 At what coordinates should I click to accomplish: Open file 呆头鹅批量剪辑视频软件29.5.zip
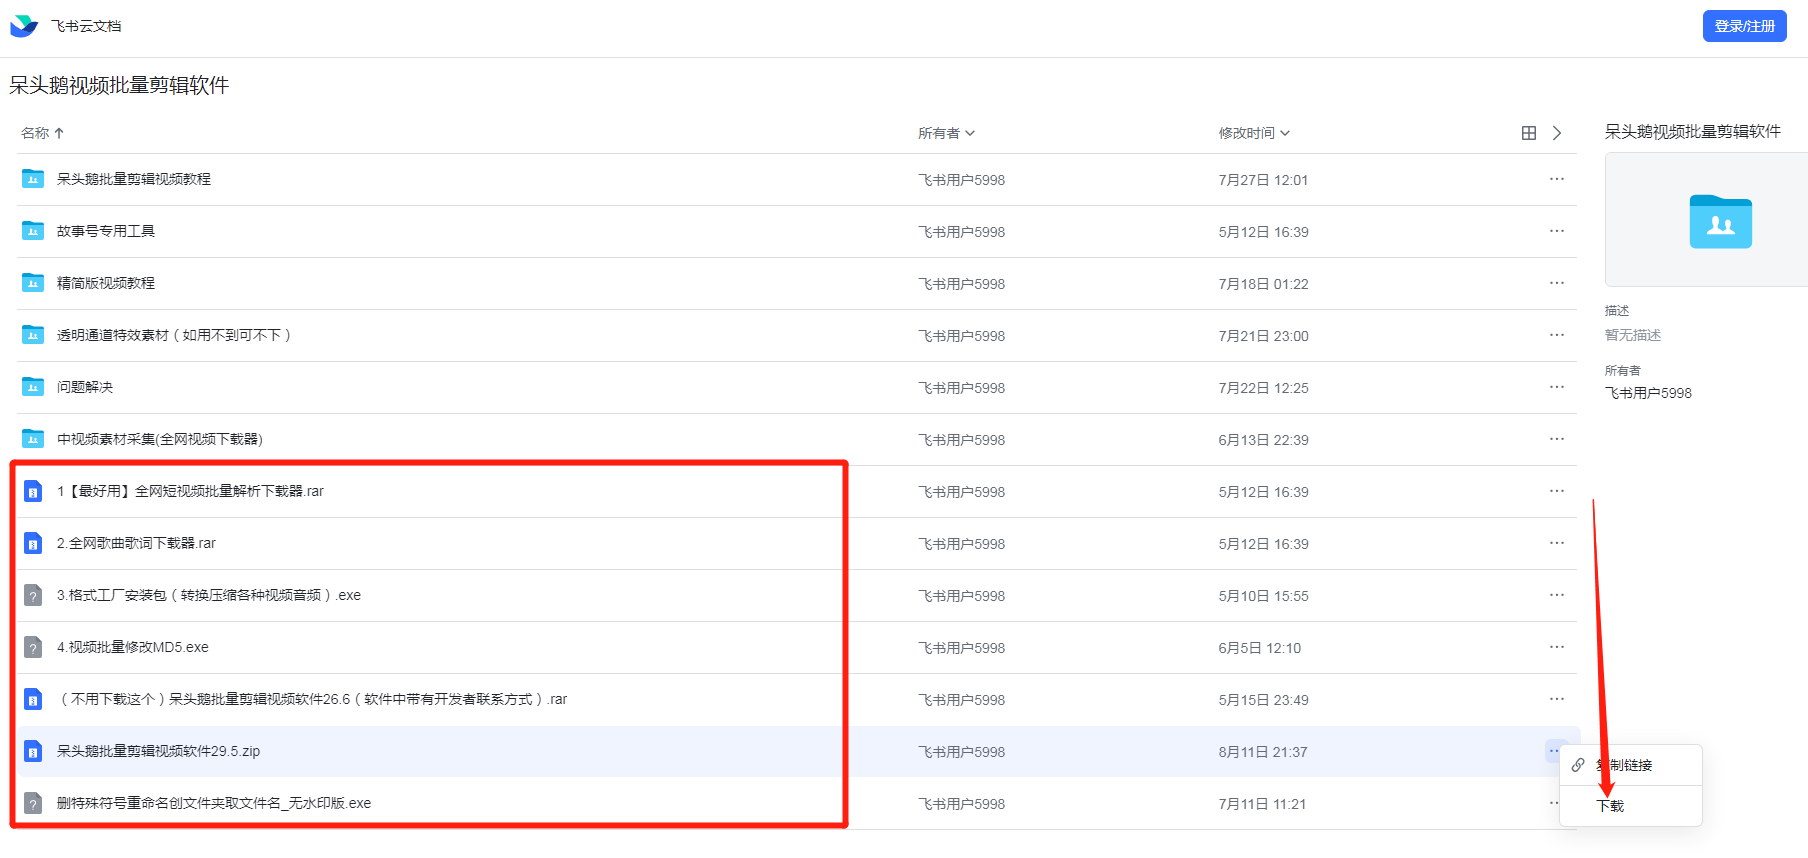point(158,751)
